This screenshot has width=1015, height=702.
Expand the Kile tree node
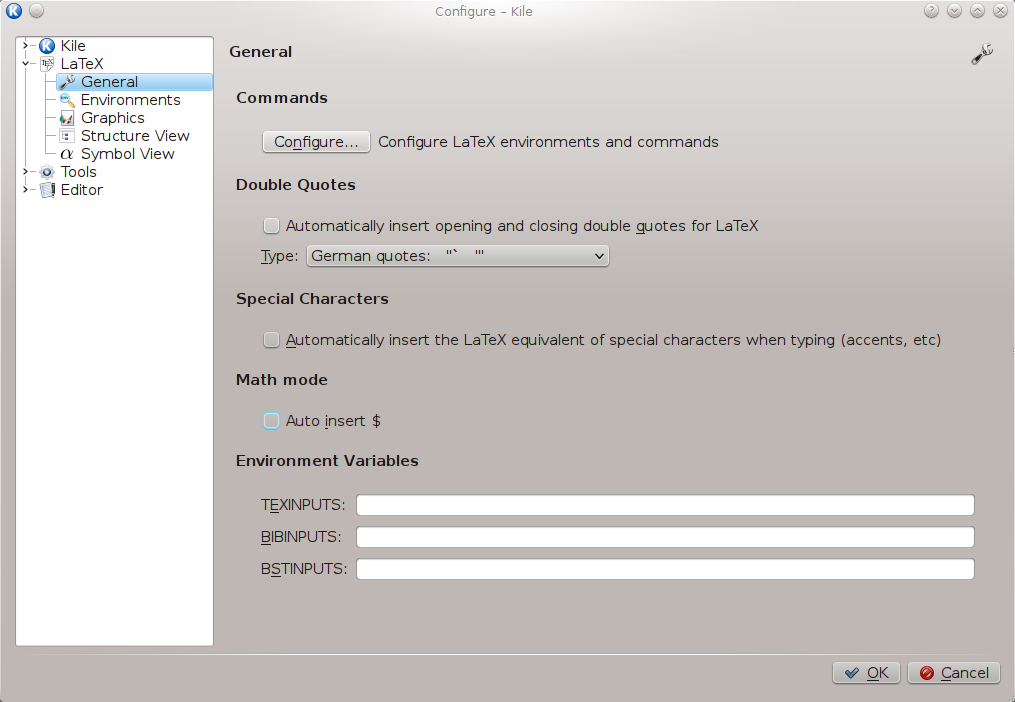25,45
